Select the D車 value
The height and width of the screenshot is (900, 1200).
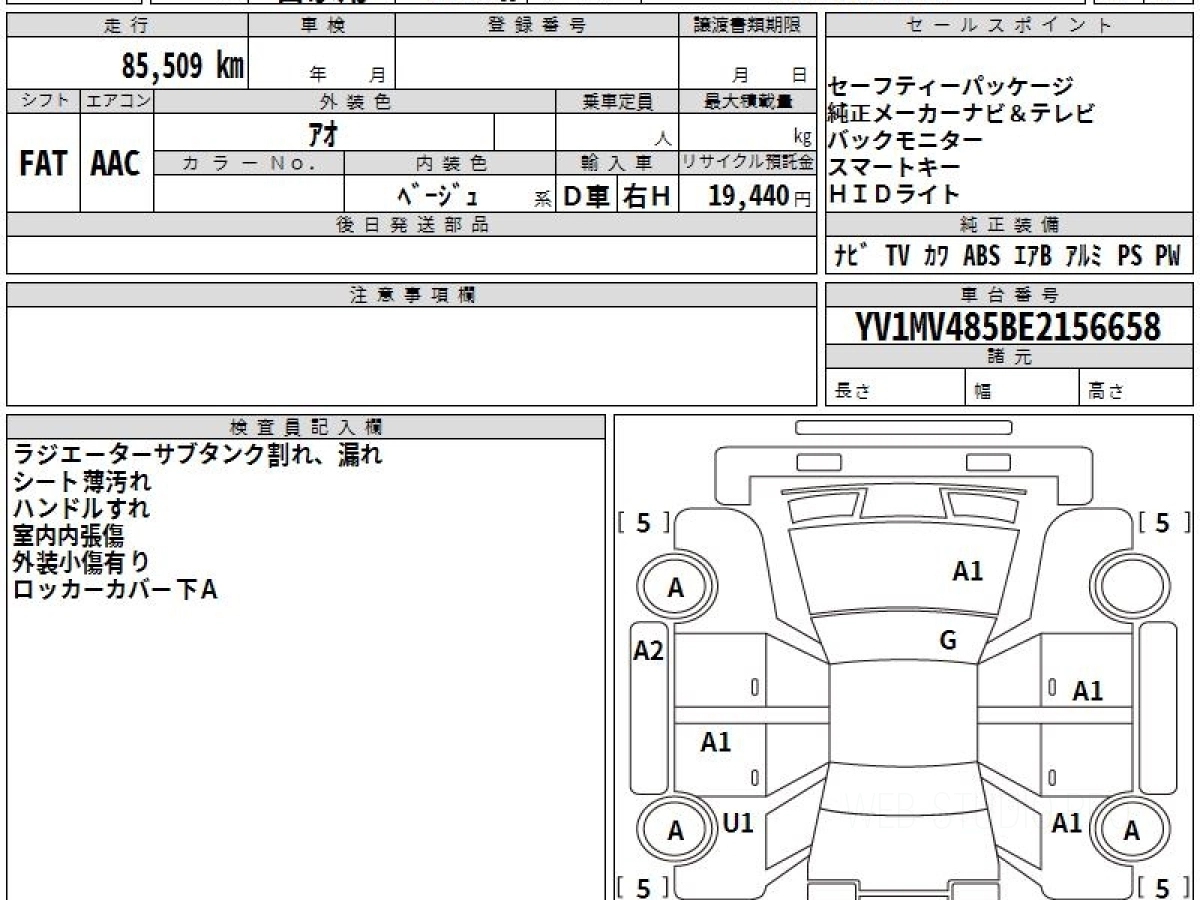[587, 196]
